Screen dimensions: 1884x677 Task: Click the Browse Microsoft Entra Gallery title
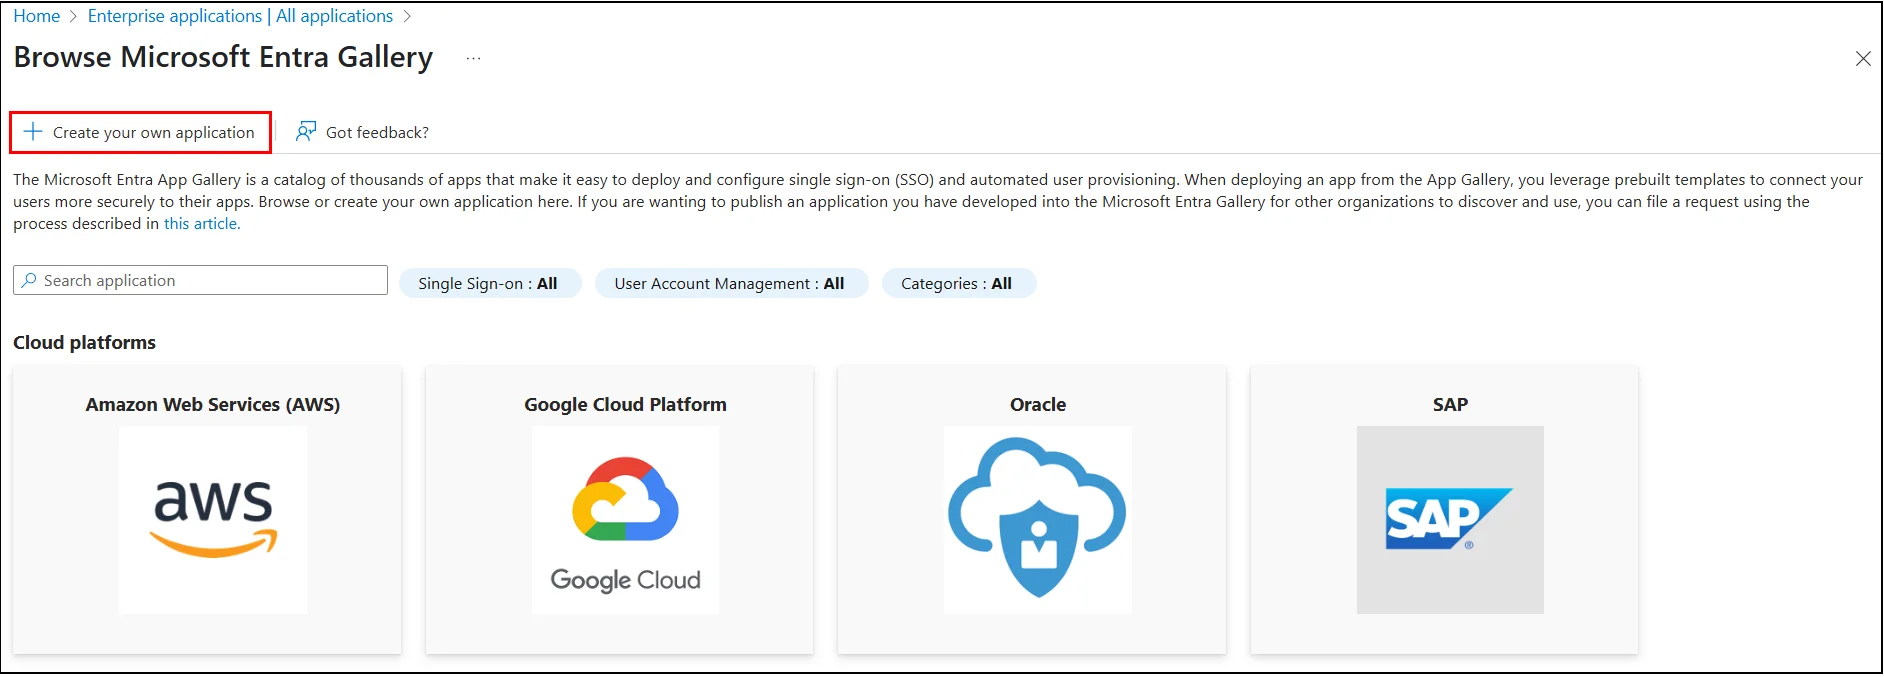(x=223, y=57)
